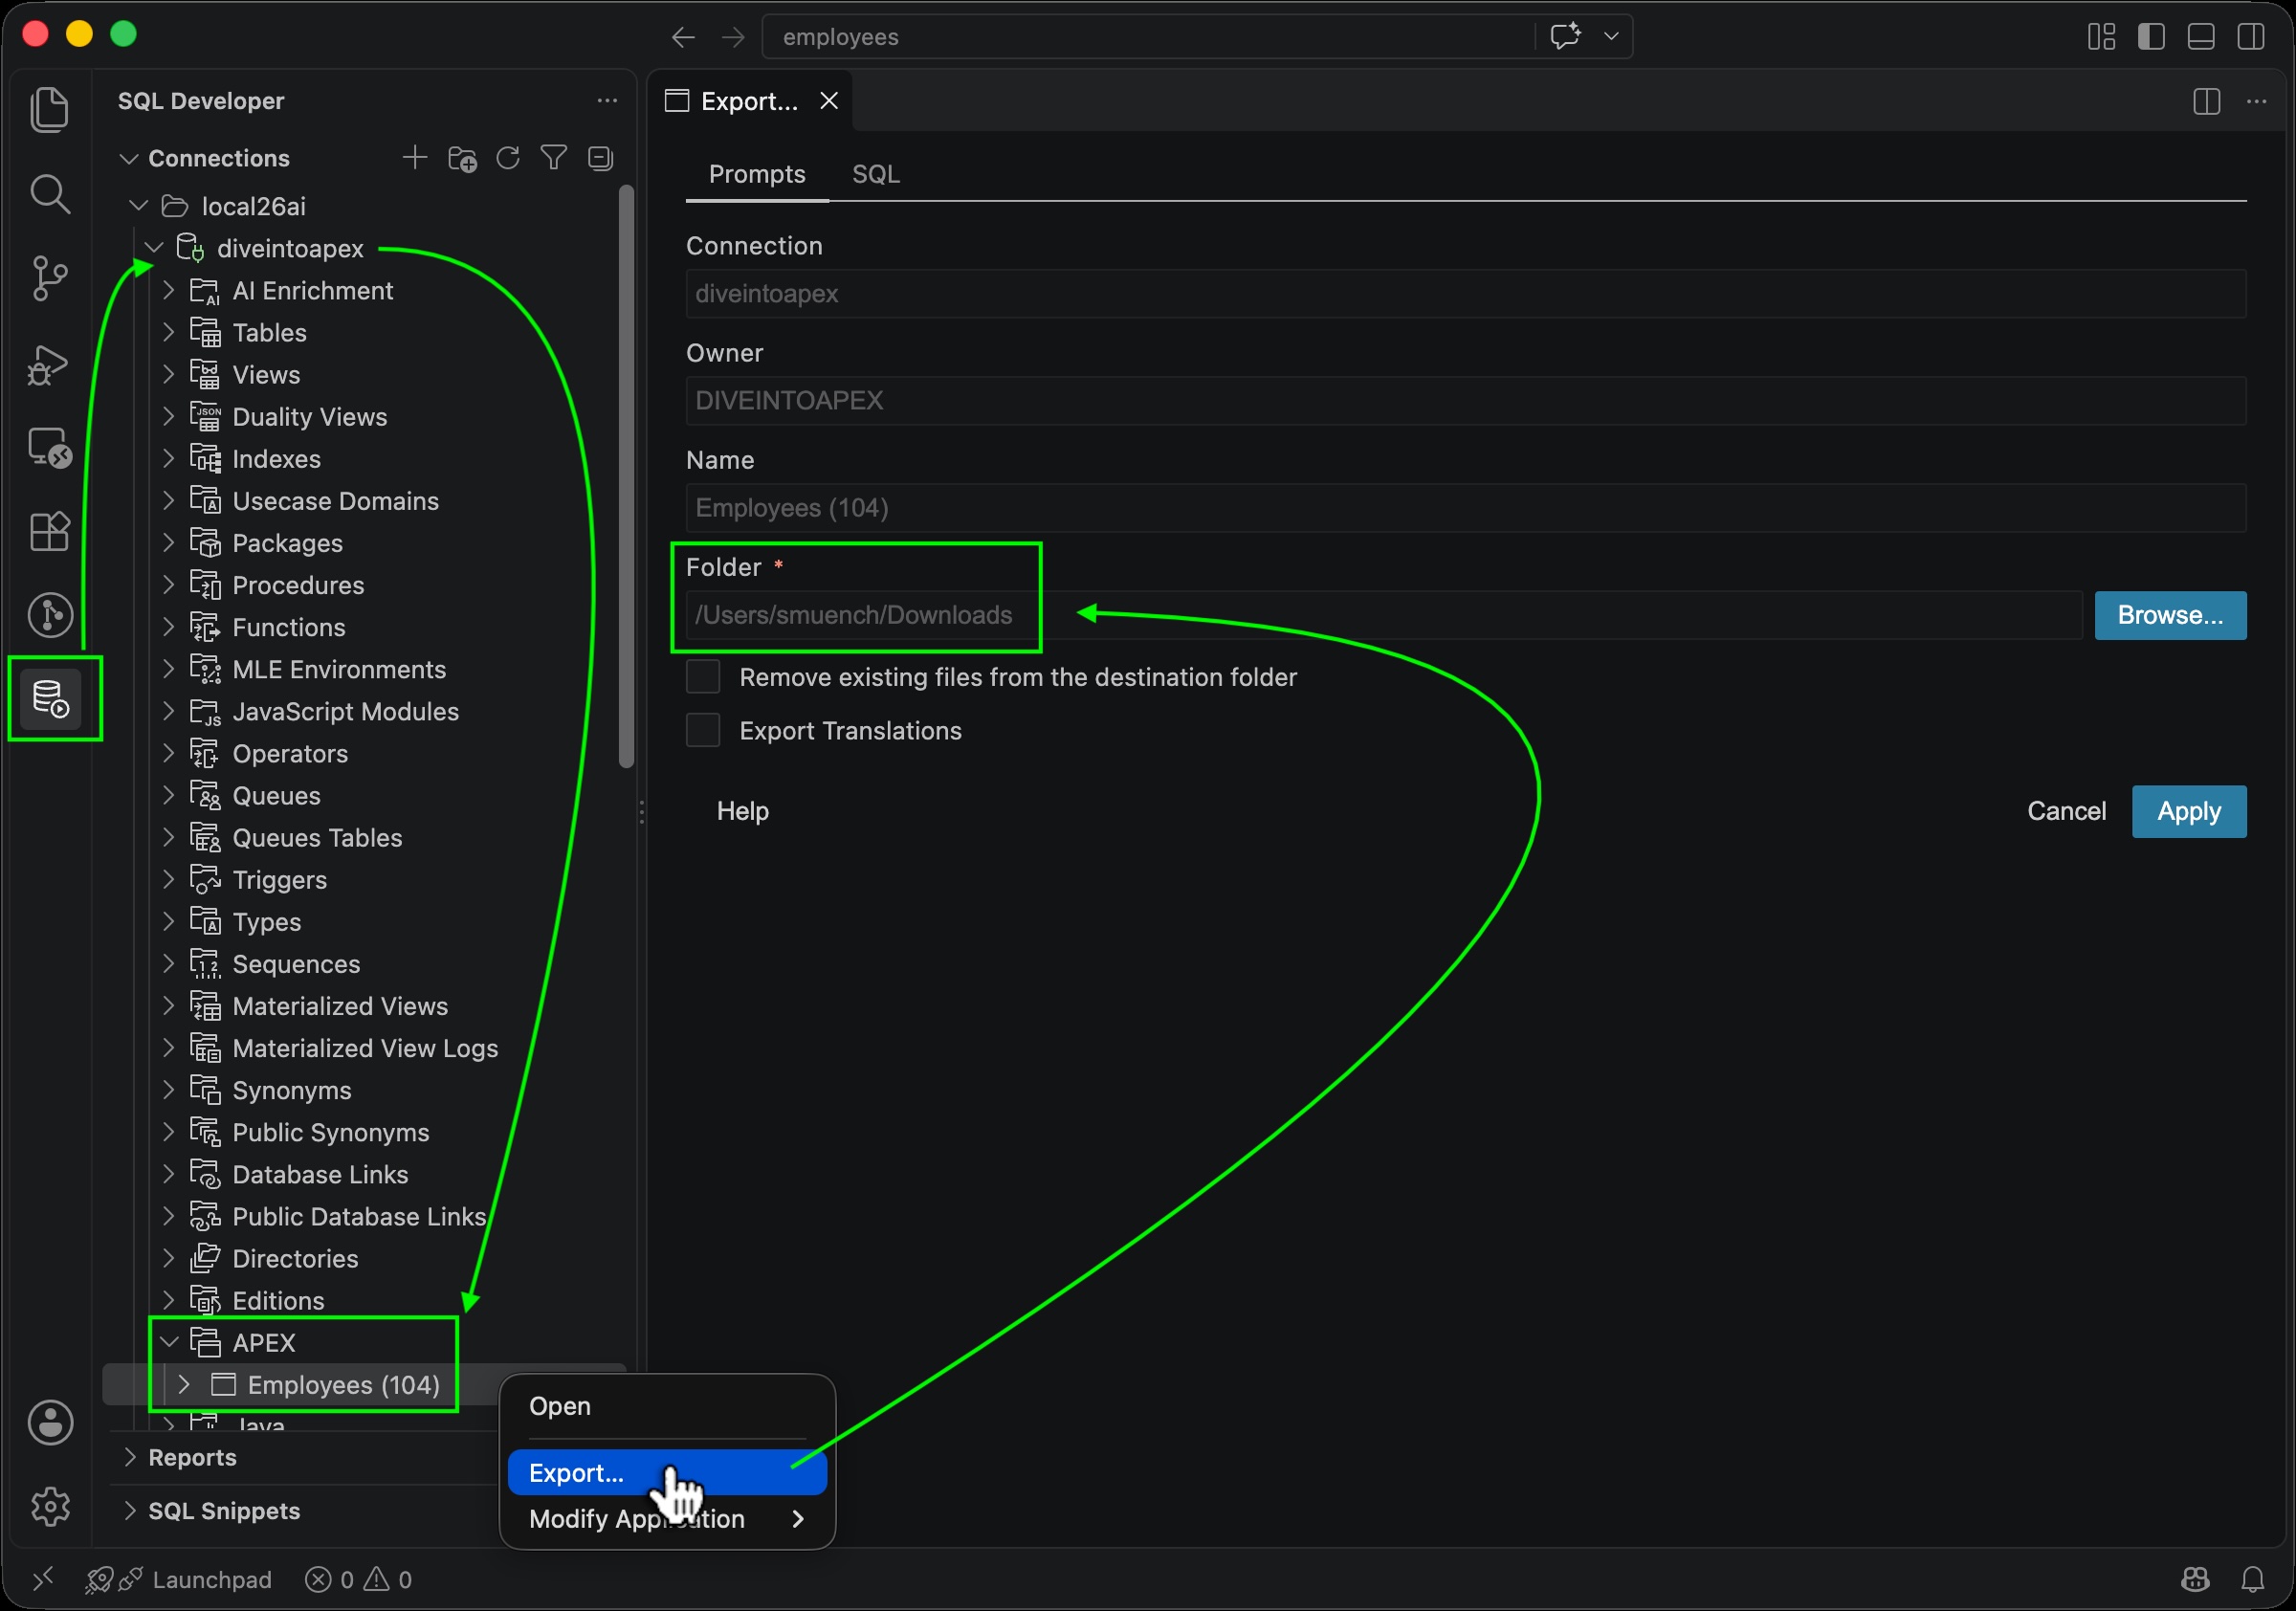Choose Export... from the context menu
Viewport: 2296px width, 1611px height.
point(667,1472)
